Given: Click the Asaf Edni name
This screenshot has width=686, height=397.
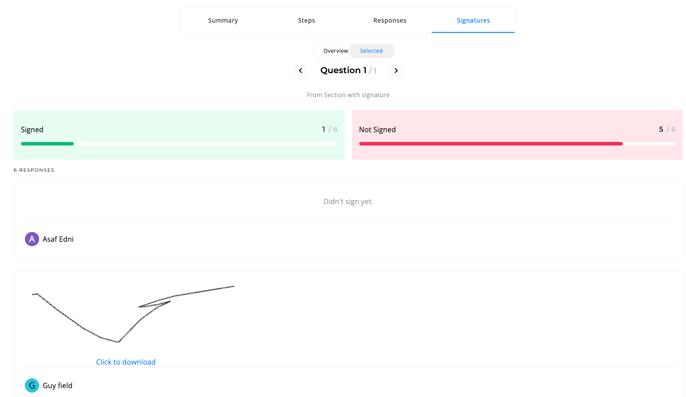Looking at the screenshot, I should (58, 239).
